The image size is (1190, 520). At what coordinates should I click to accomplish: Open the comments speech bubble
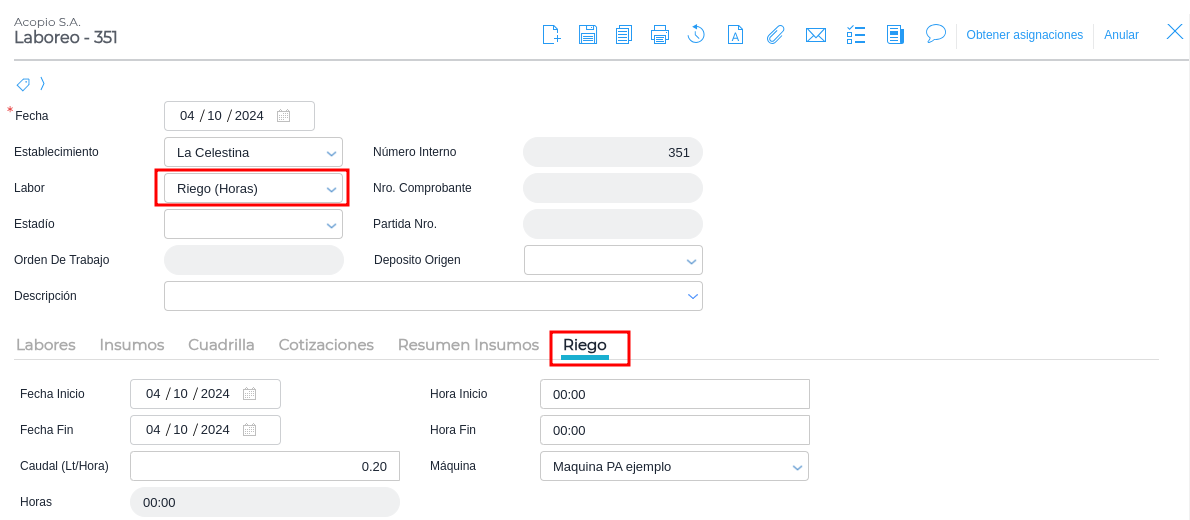(936, 34)
